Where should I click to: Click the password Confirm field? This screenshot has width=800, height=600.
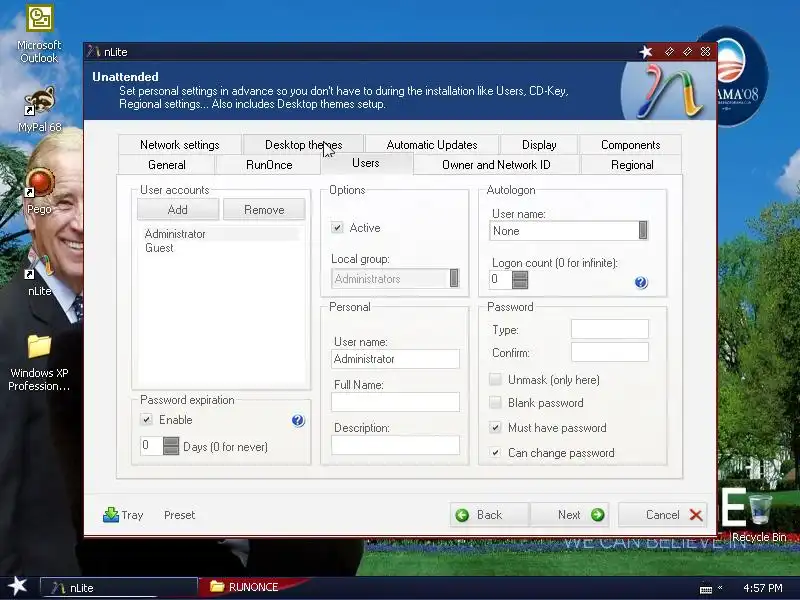click(x=610, y=352)
